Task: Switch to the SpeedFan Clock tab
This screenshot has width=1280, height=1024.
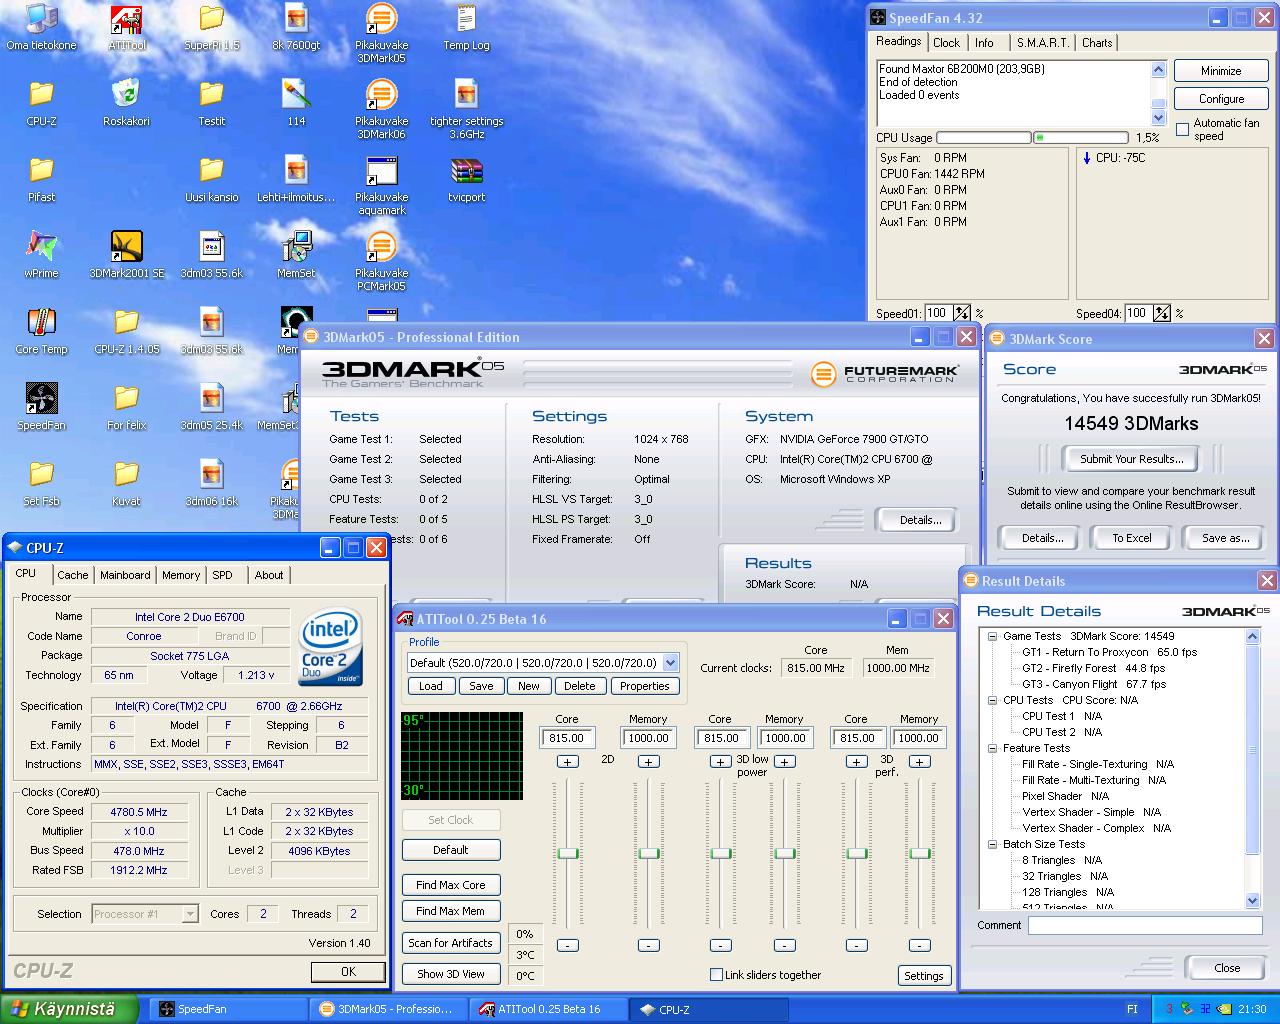Action: pos(946,43)
